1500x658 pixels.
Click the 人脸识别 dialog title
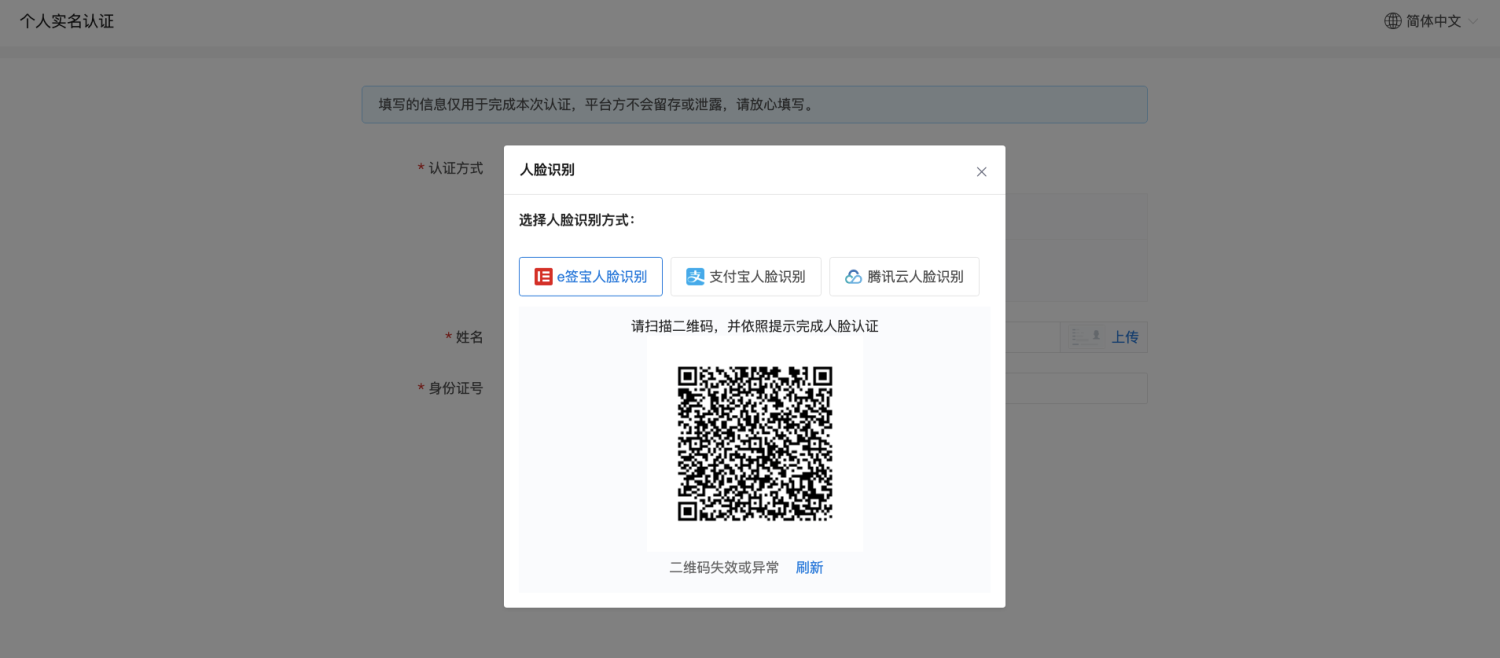pyautogui.click(x=547, y=170)
